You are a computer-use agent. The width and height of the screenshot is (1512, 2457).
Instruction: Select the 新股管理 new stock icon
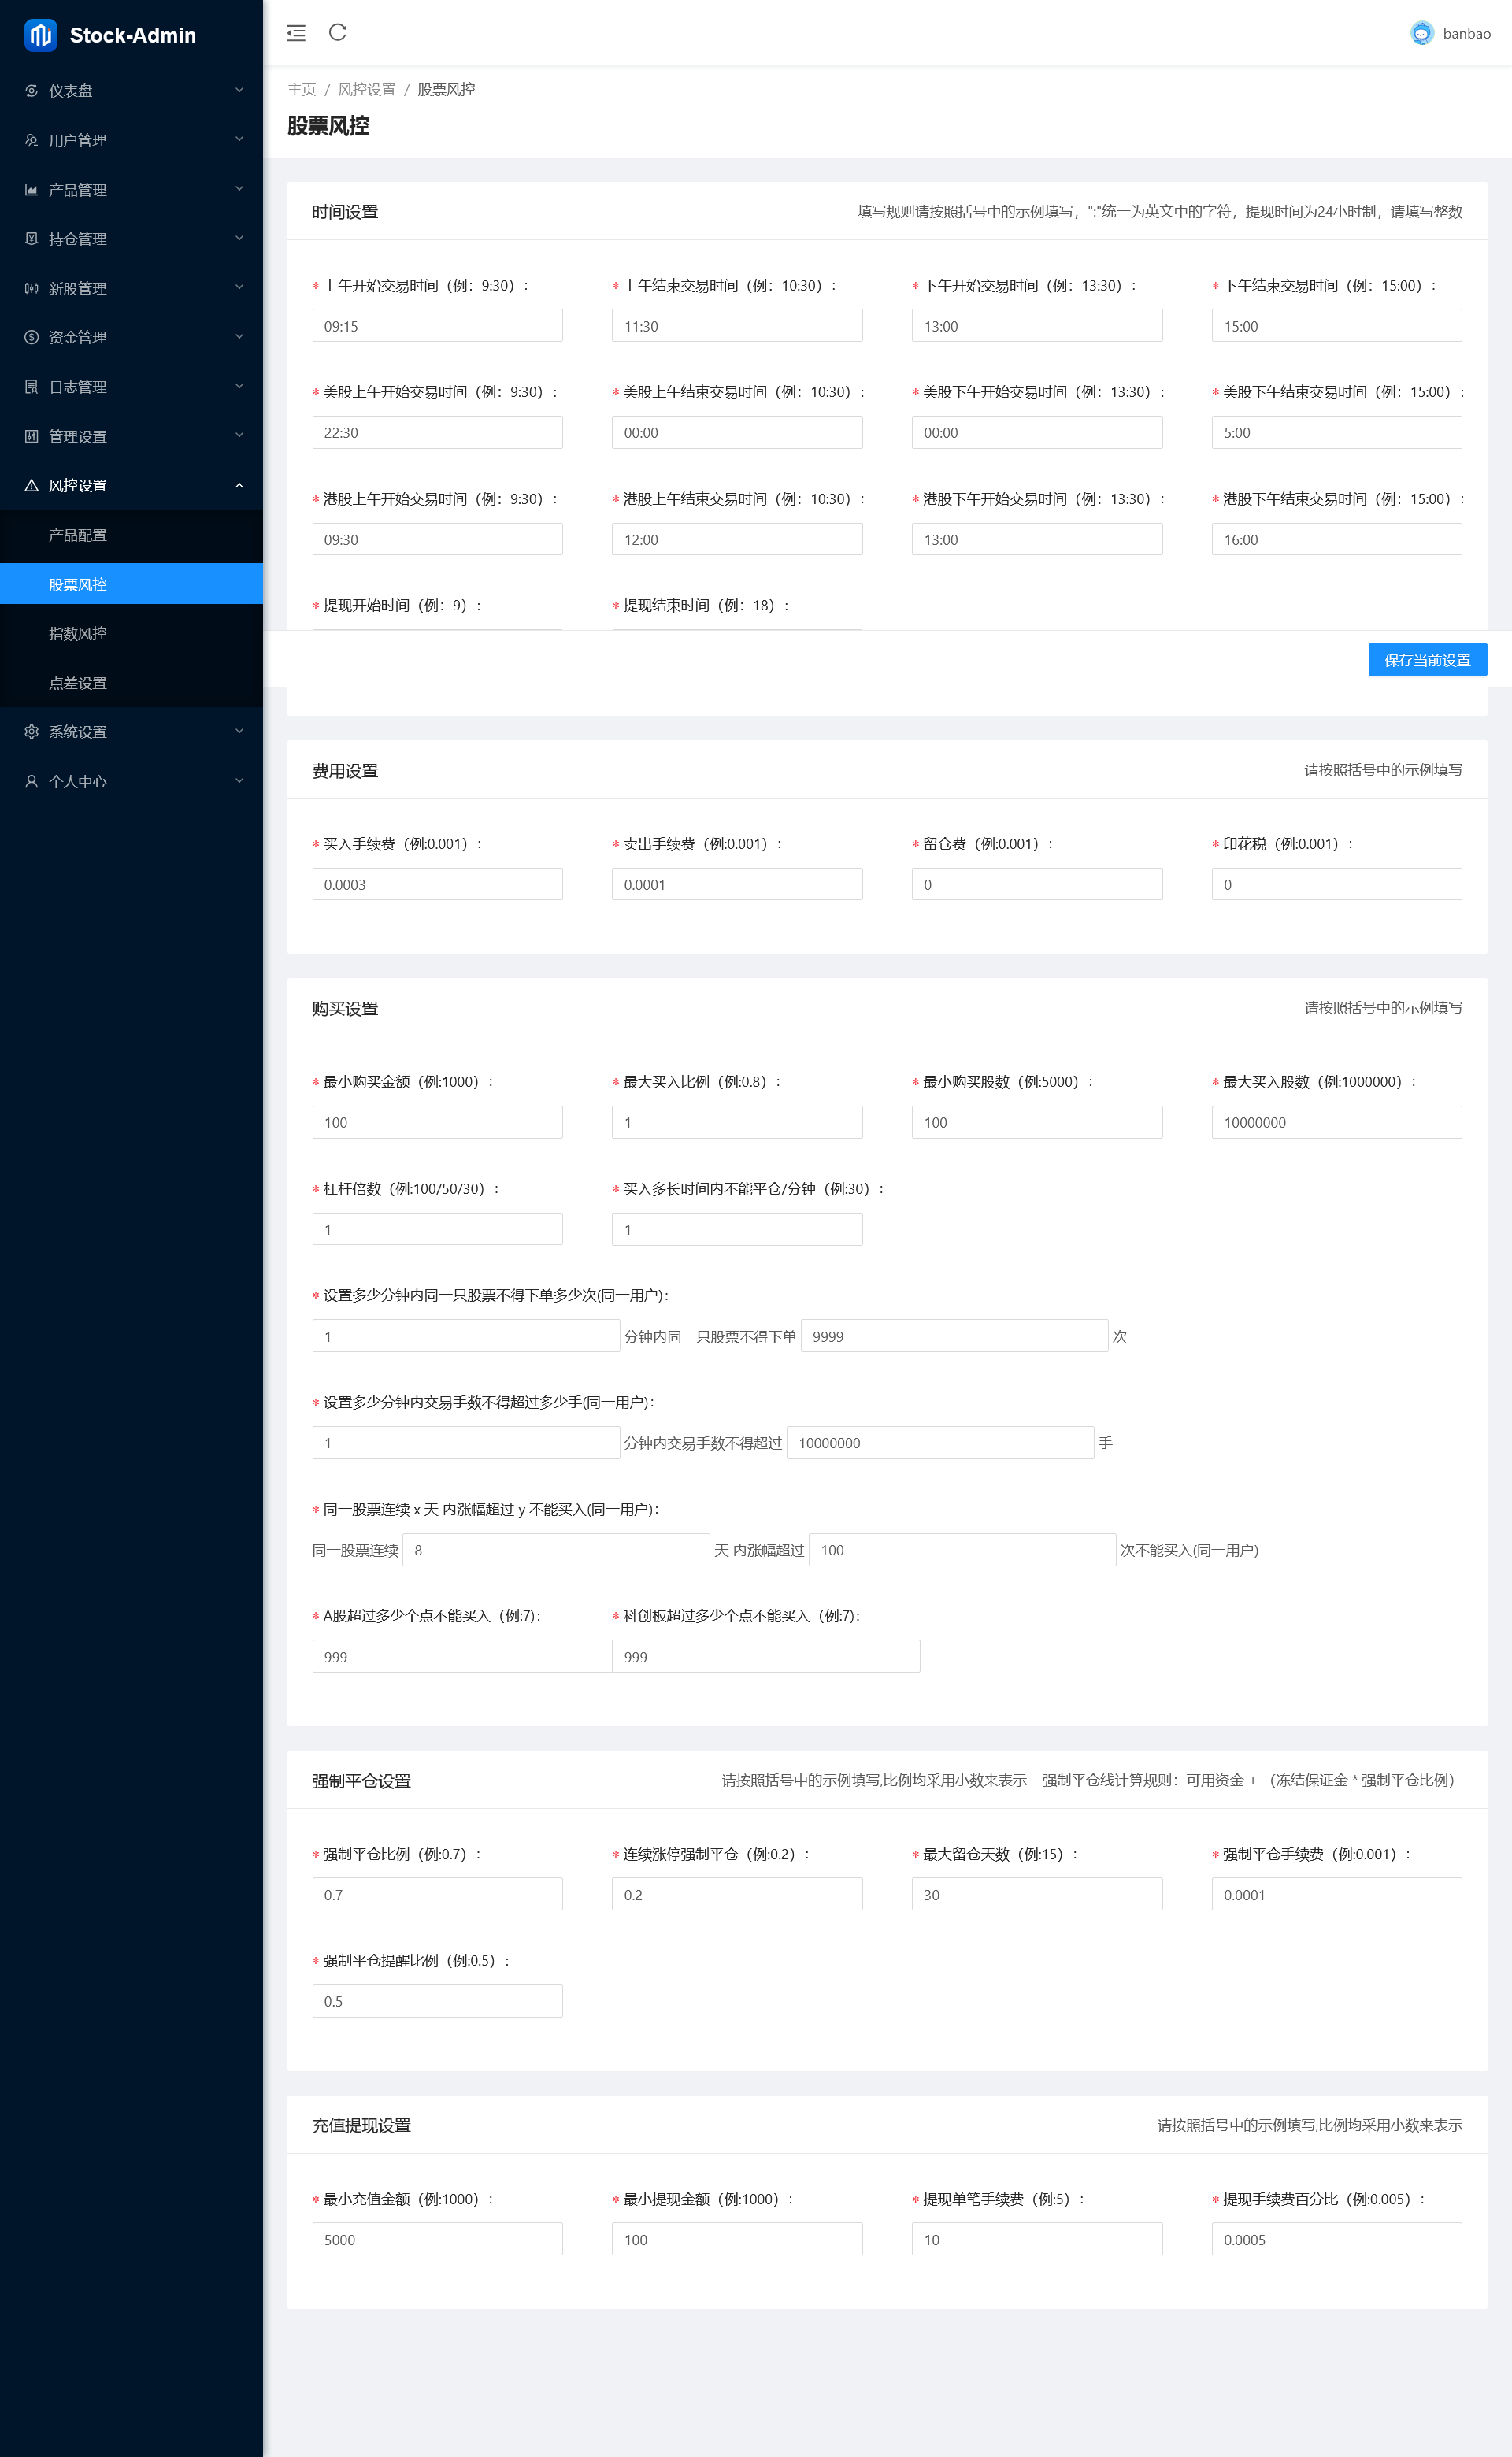[31, 287]
